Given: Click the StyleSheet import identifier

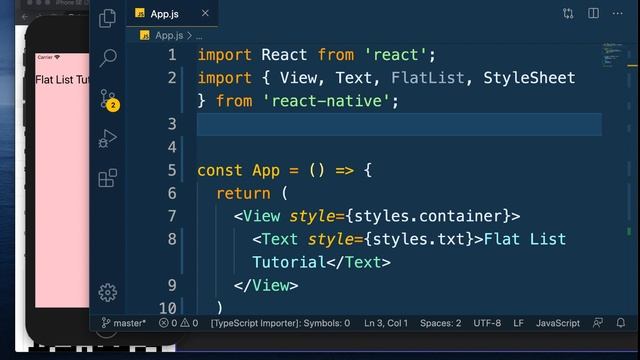Looking at the screenshot, I should (529, 78).
